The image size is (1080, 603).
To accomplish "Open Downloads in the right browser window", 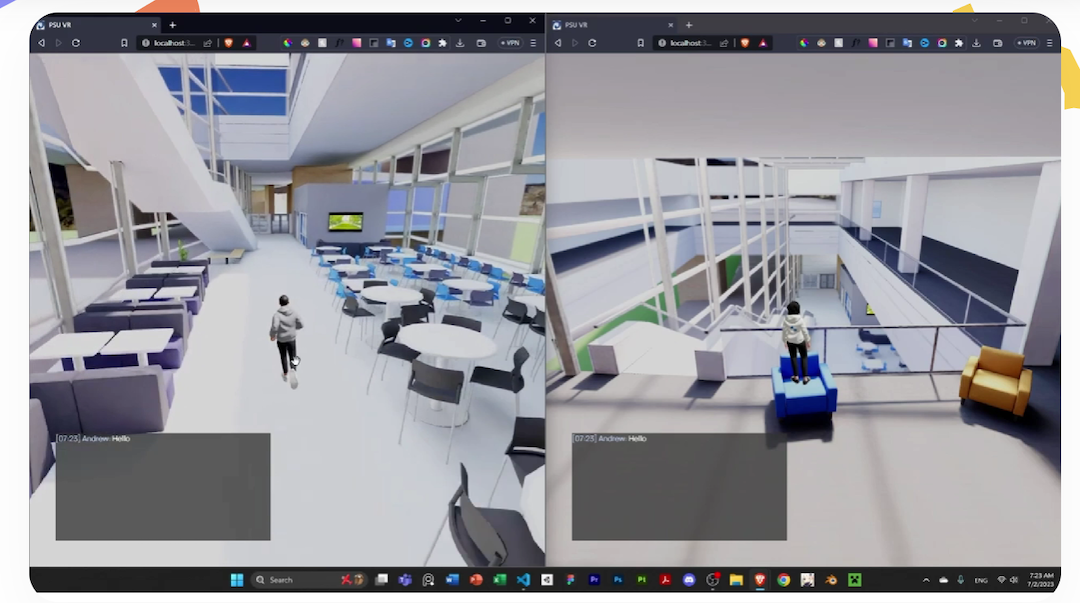I will (977, 43).
